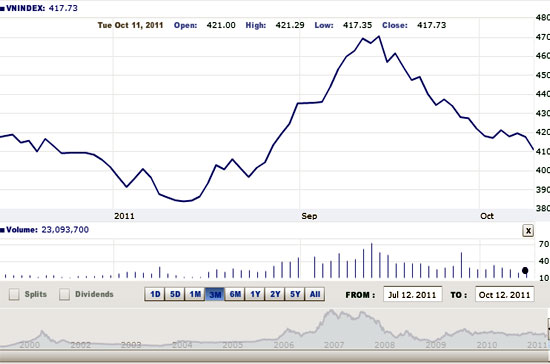Click the 2010 label in overview chart
Screen dimensions: 550x364
[487, 345]
